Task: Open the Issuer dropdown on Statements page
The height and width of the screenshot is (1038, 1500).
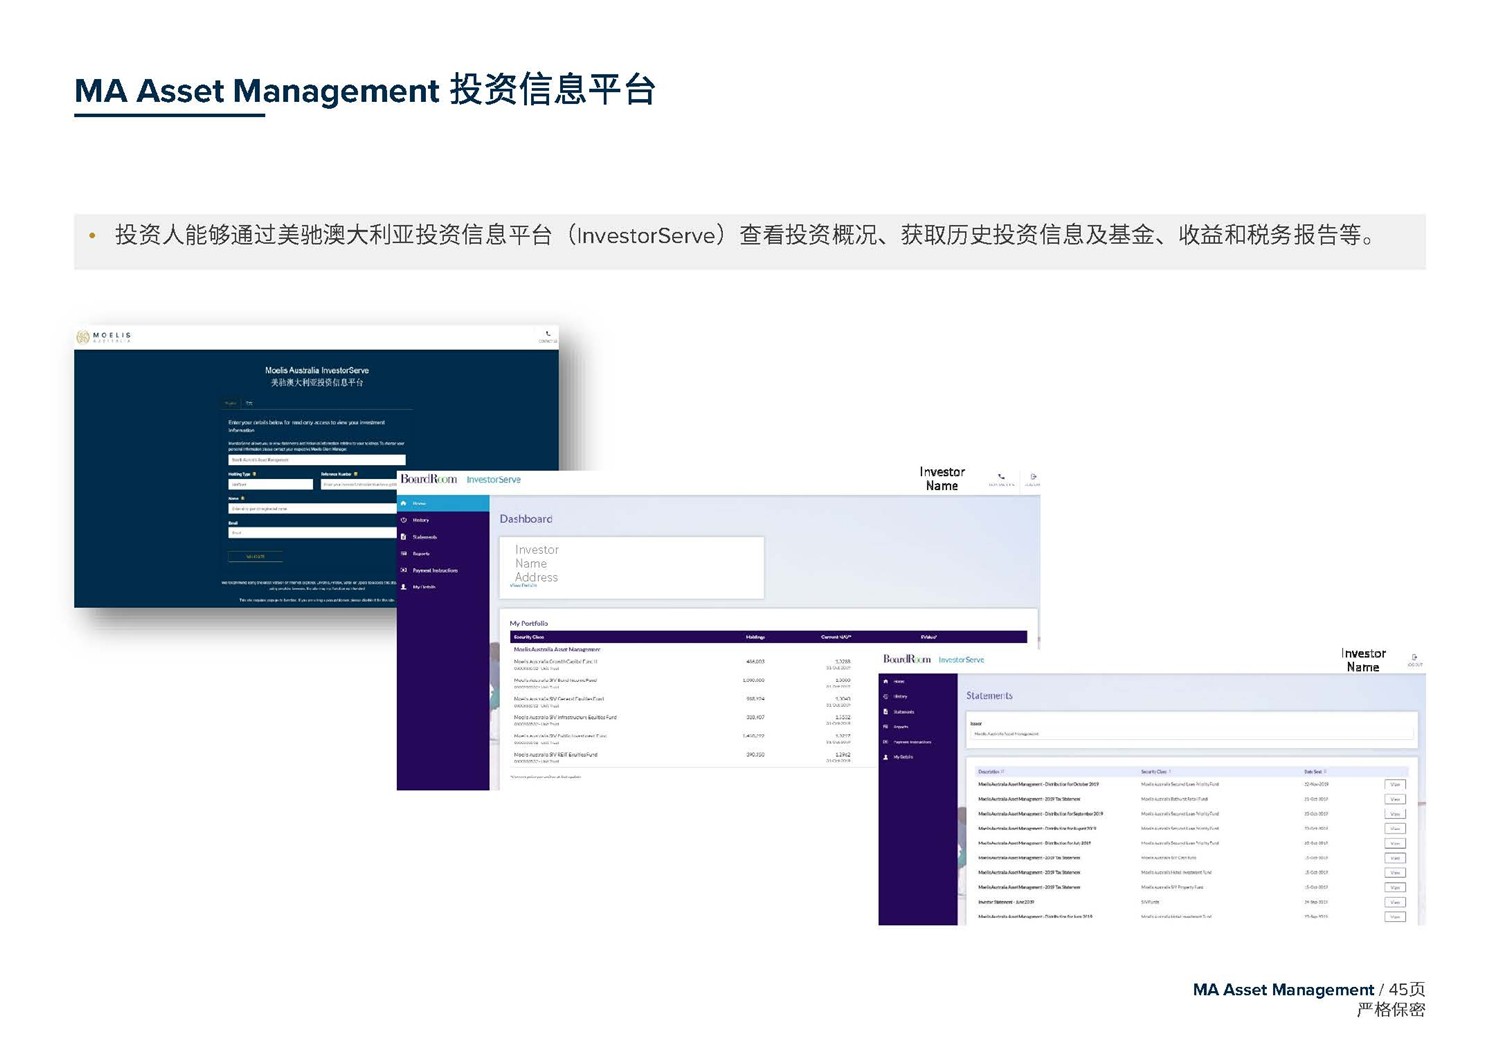Action: tap(1190, 734)
